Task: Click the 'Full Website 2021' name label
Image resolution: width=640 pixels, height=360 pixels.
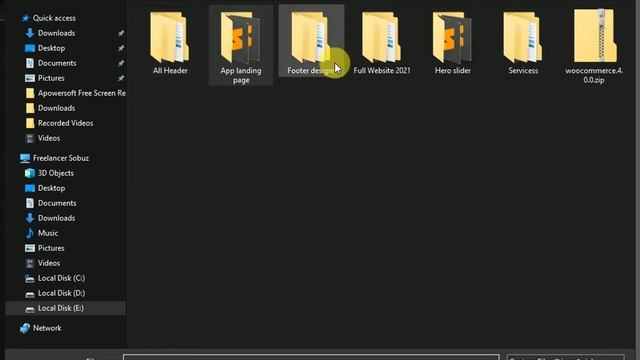Action: [x=382, y=71]
